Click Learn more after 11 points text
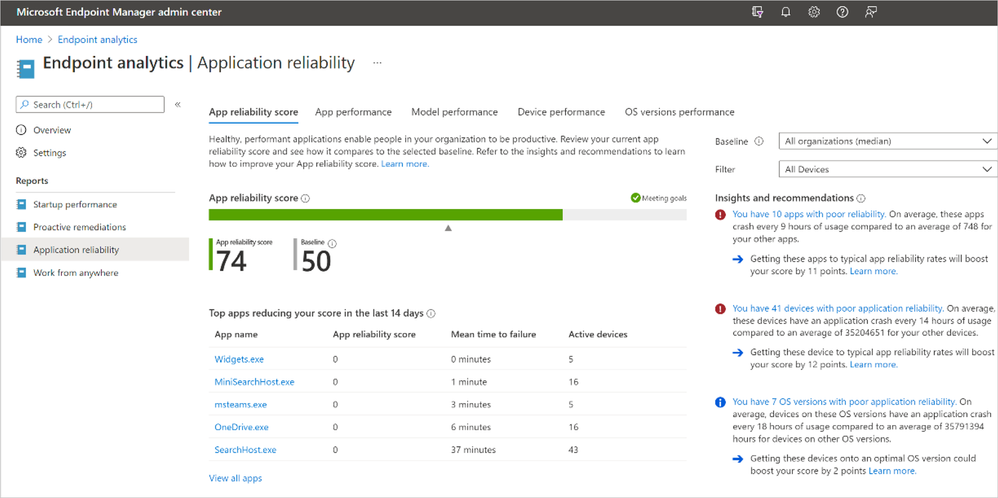 [874, 271]
